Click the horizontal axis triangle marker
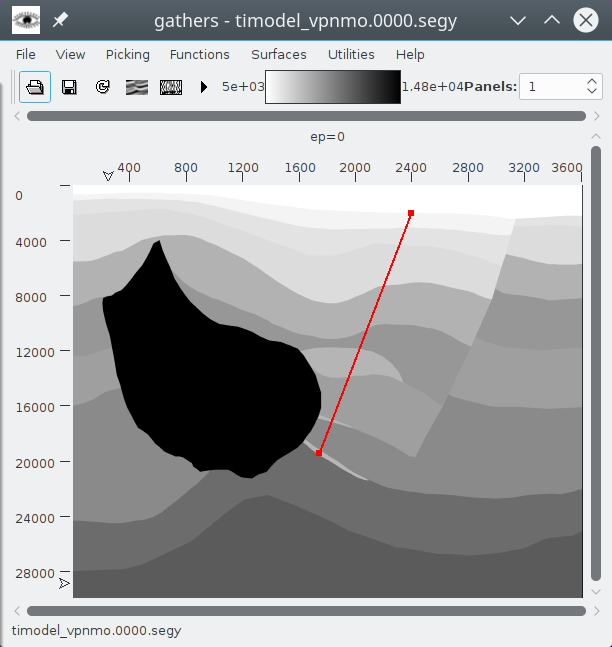Image resolution: width=612 pixels, height=647 pixels. point(108,176)
